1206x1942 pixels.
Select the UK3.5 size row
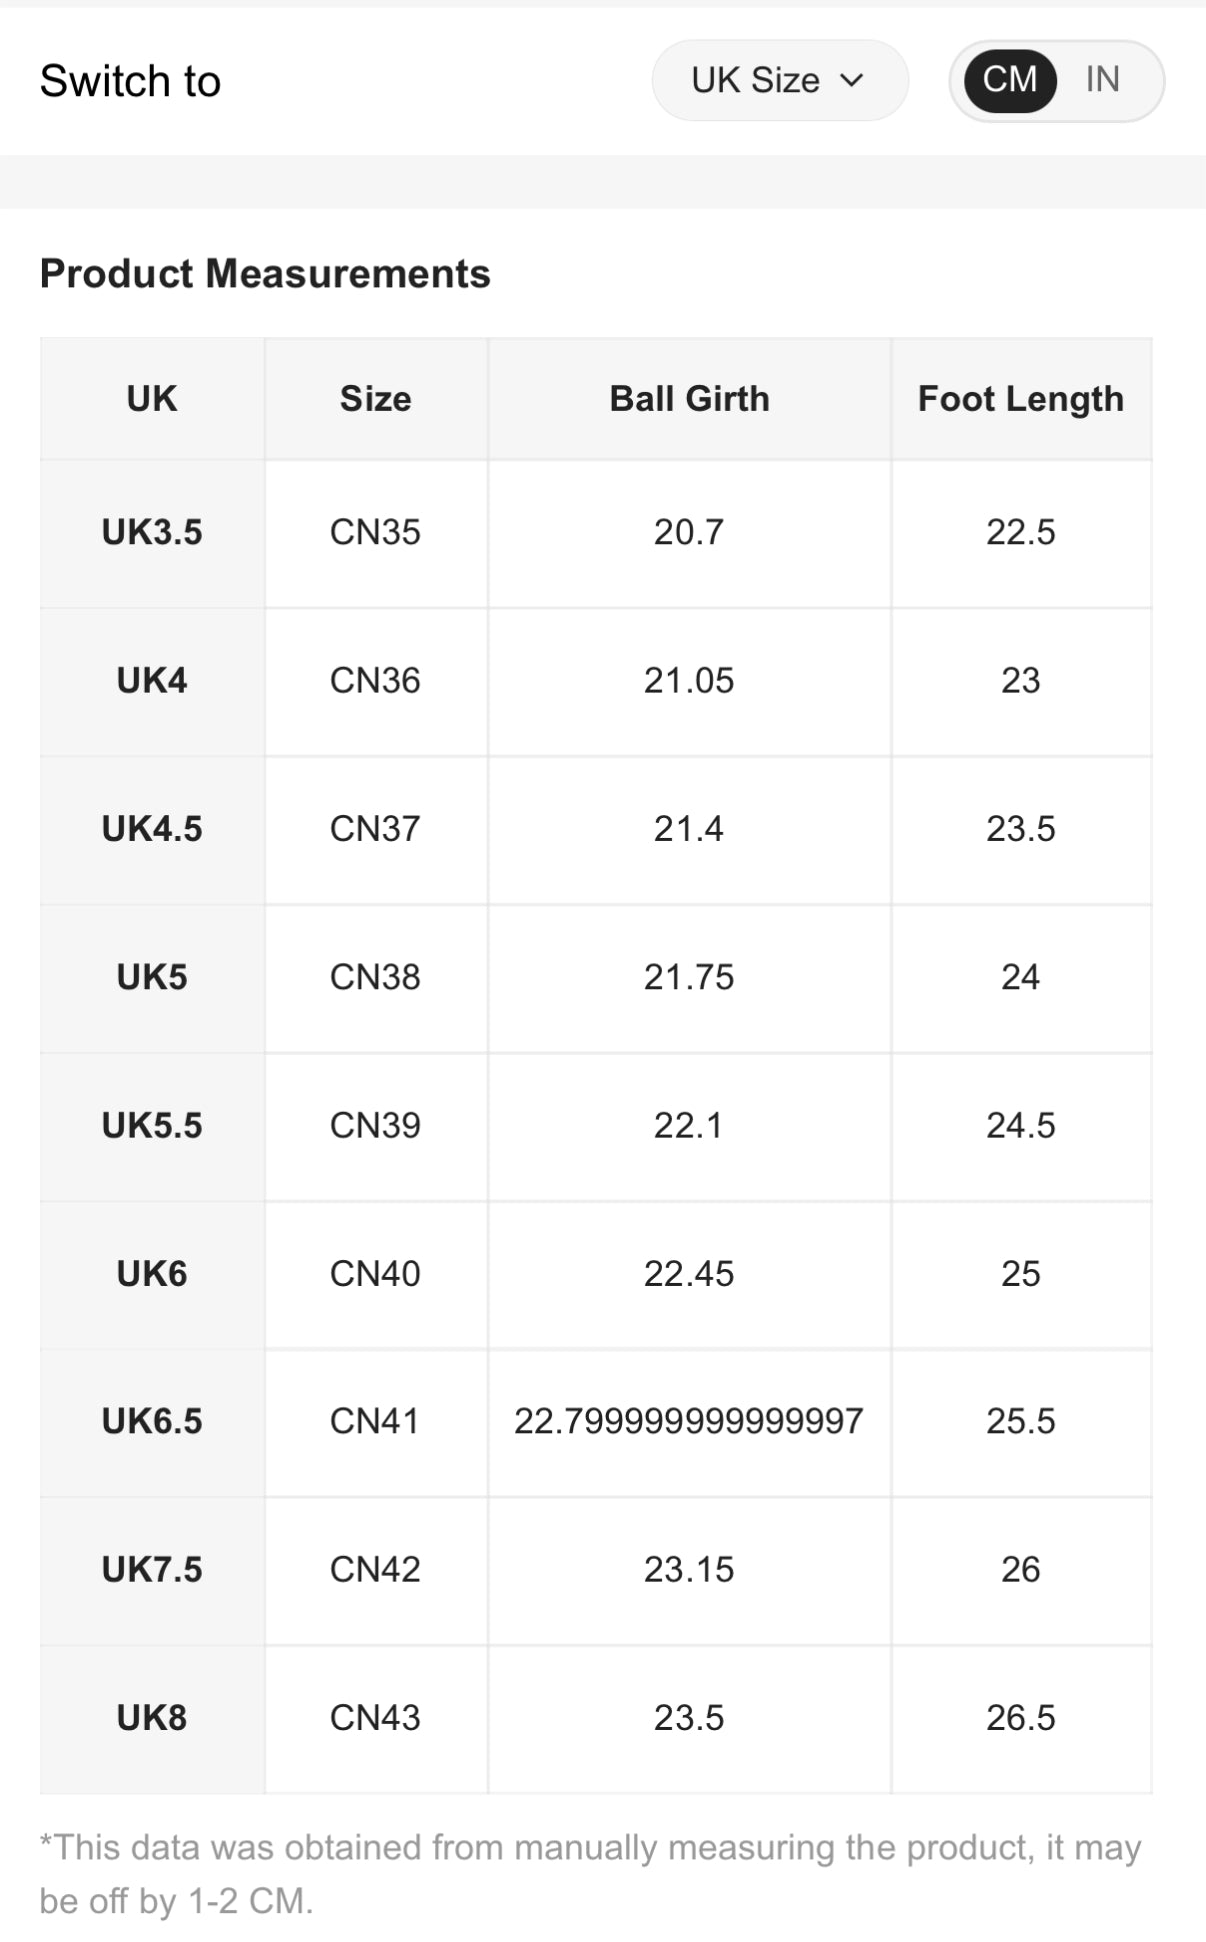152,532
